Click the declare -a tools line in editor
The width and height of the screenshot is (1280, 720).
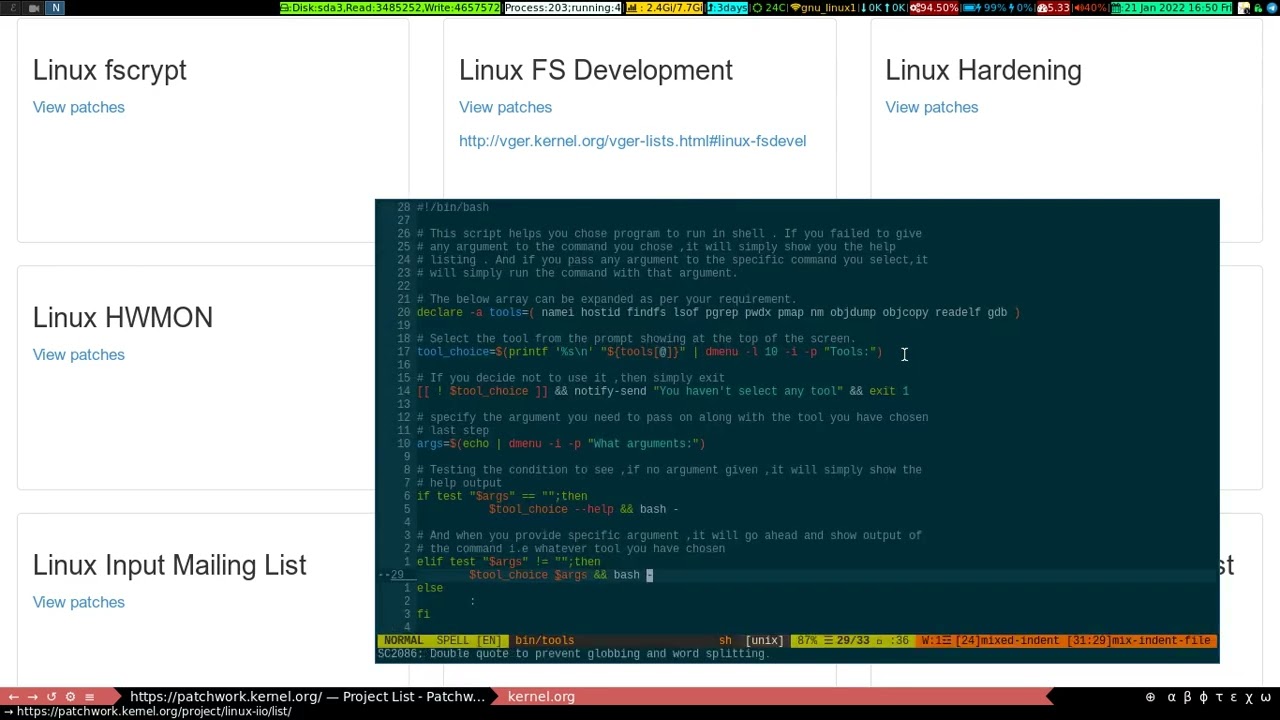pos(718,312)
